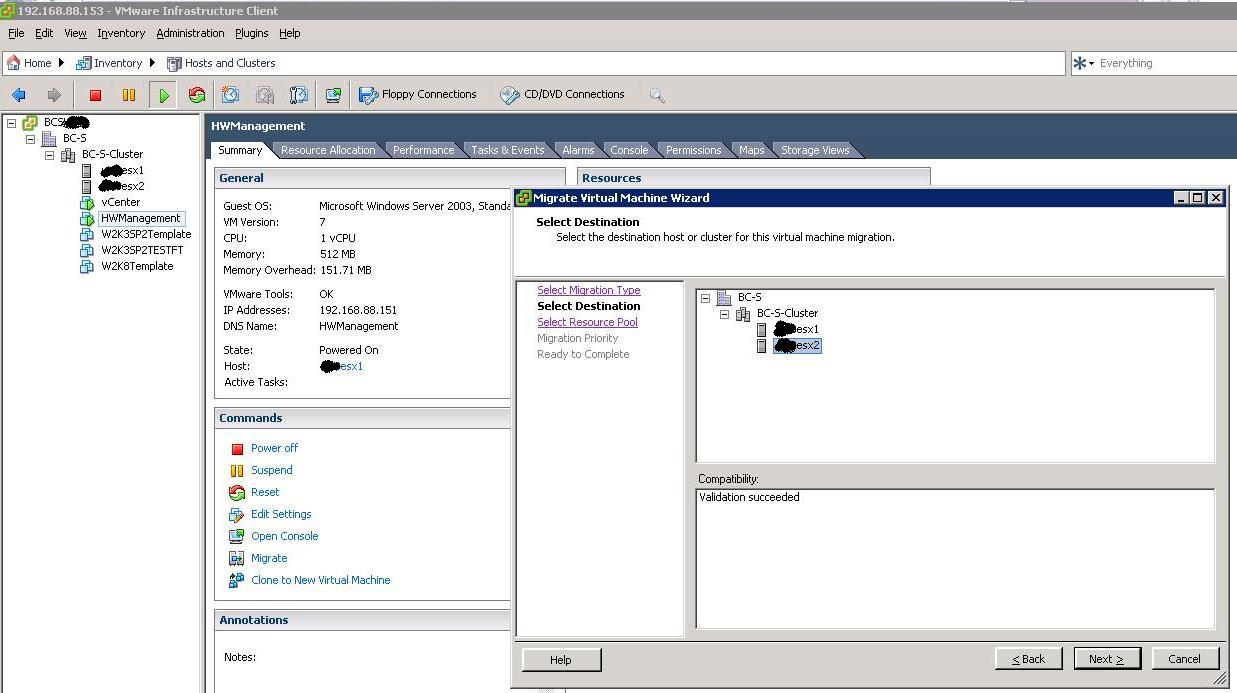Switch to the Alarms tab
The height and width of the screenshot is (693, 1237).
[578, 150]
